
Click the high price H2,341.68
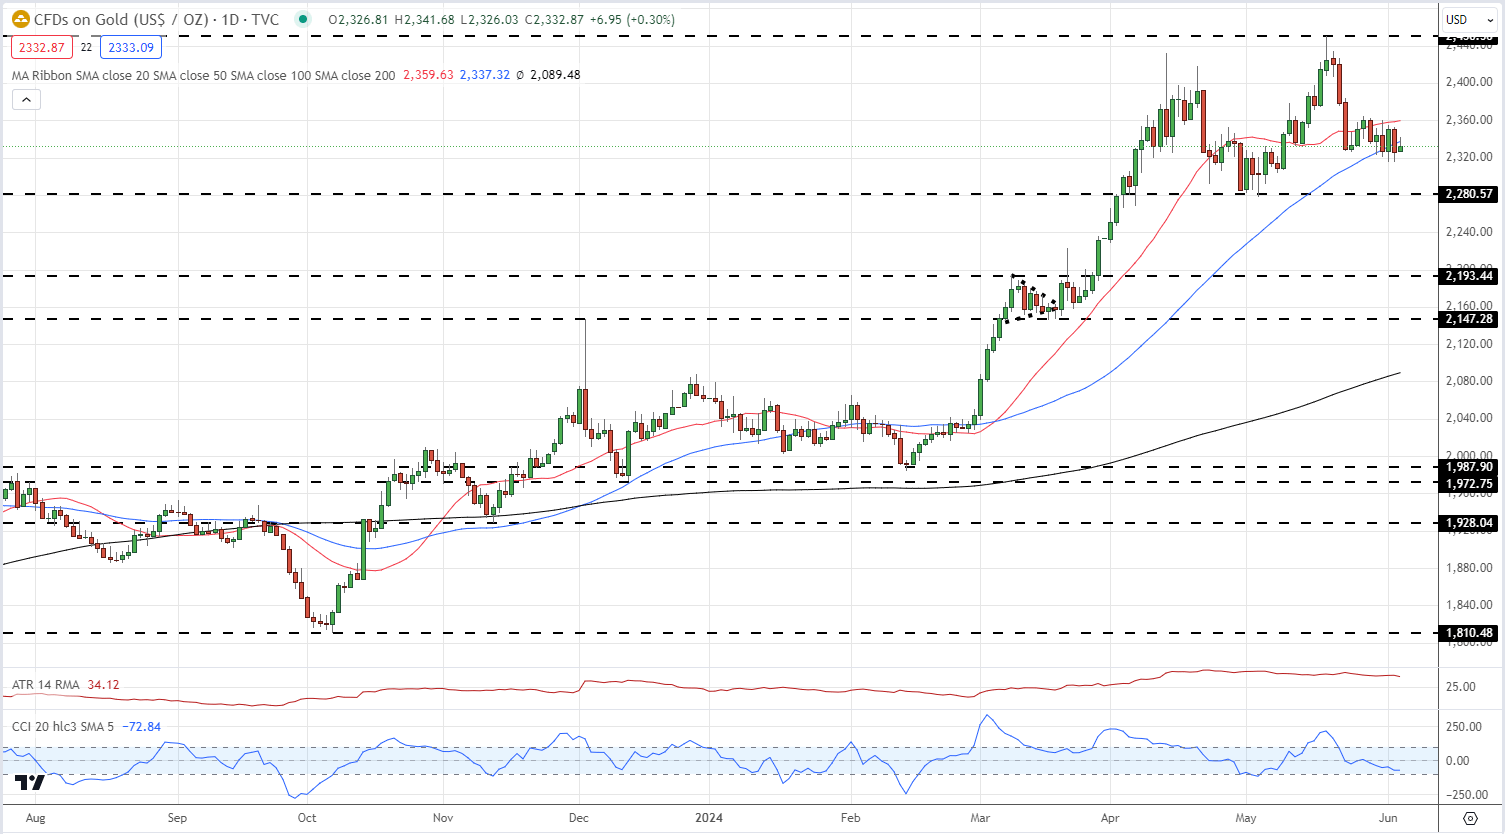click(424, 20)
